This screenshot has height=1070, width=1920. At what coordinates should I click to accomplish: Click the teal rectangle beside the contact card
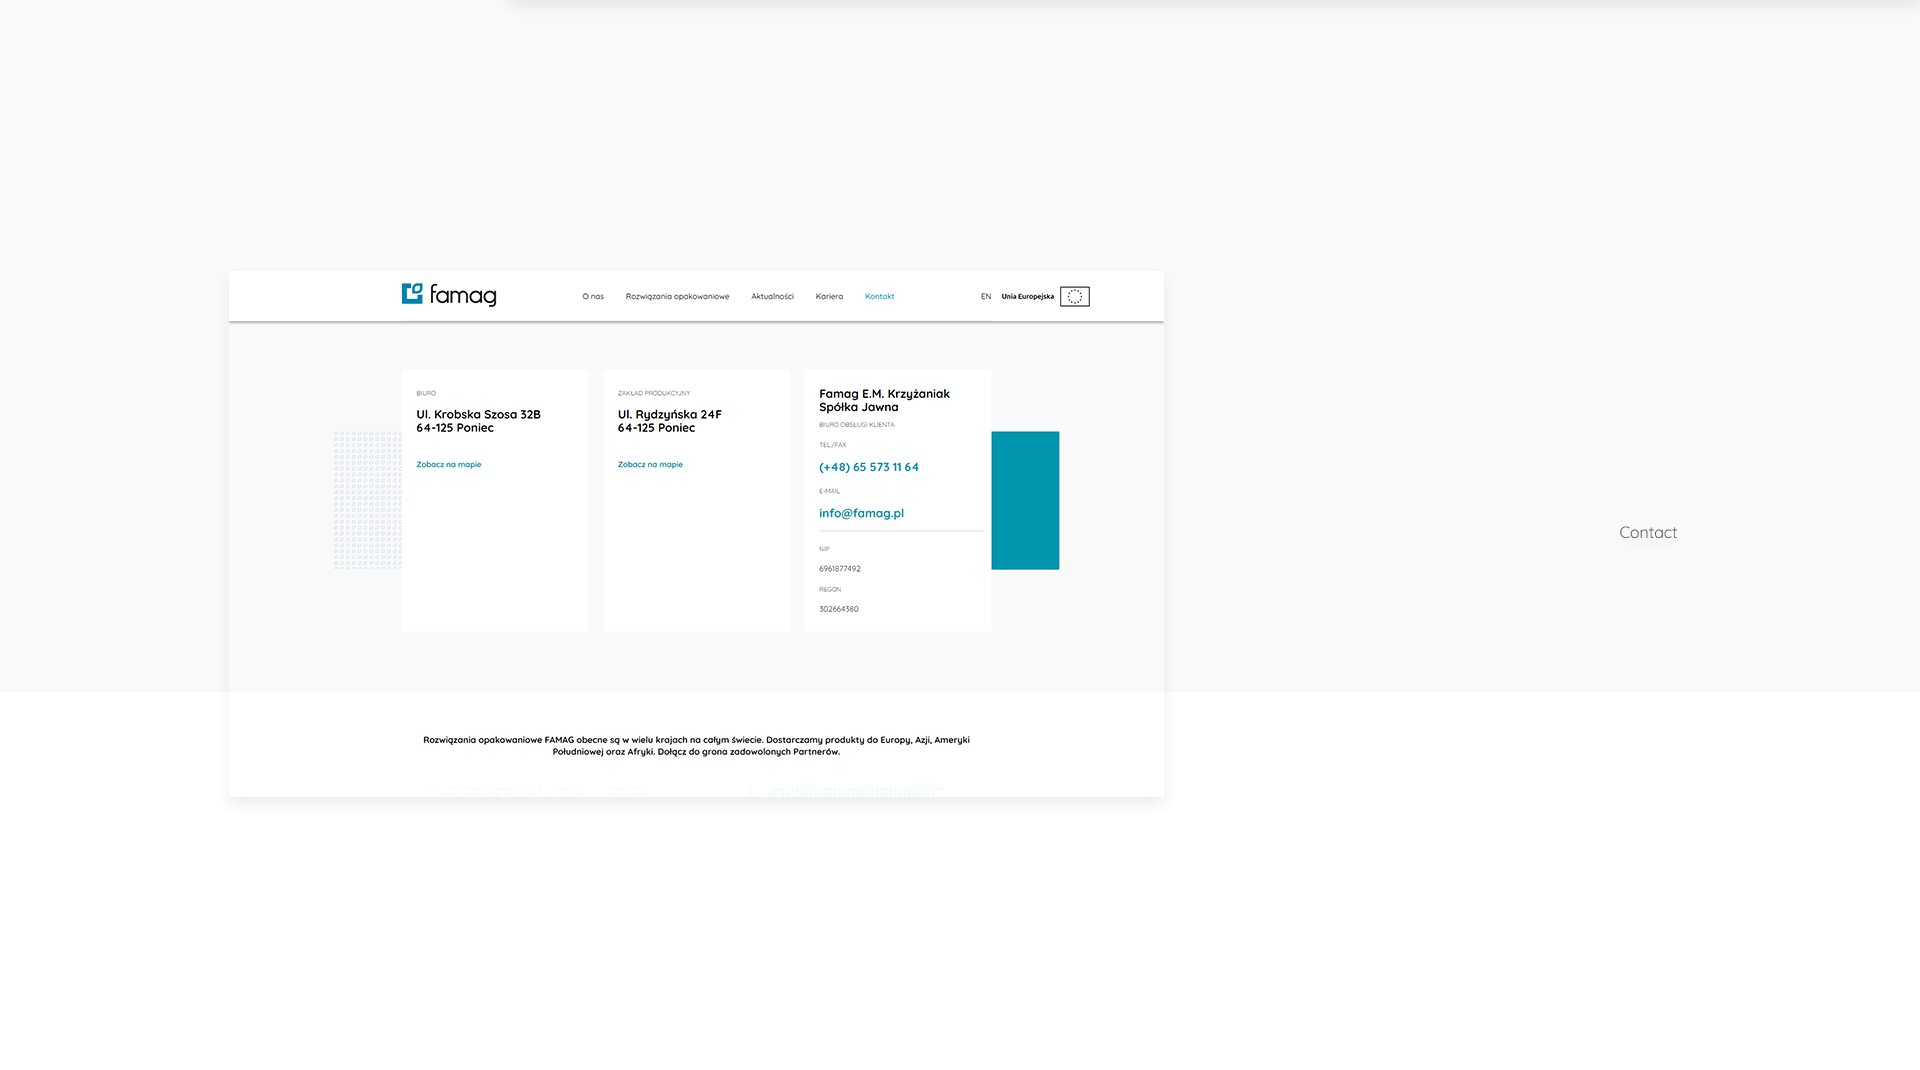point(1025,500)
